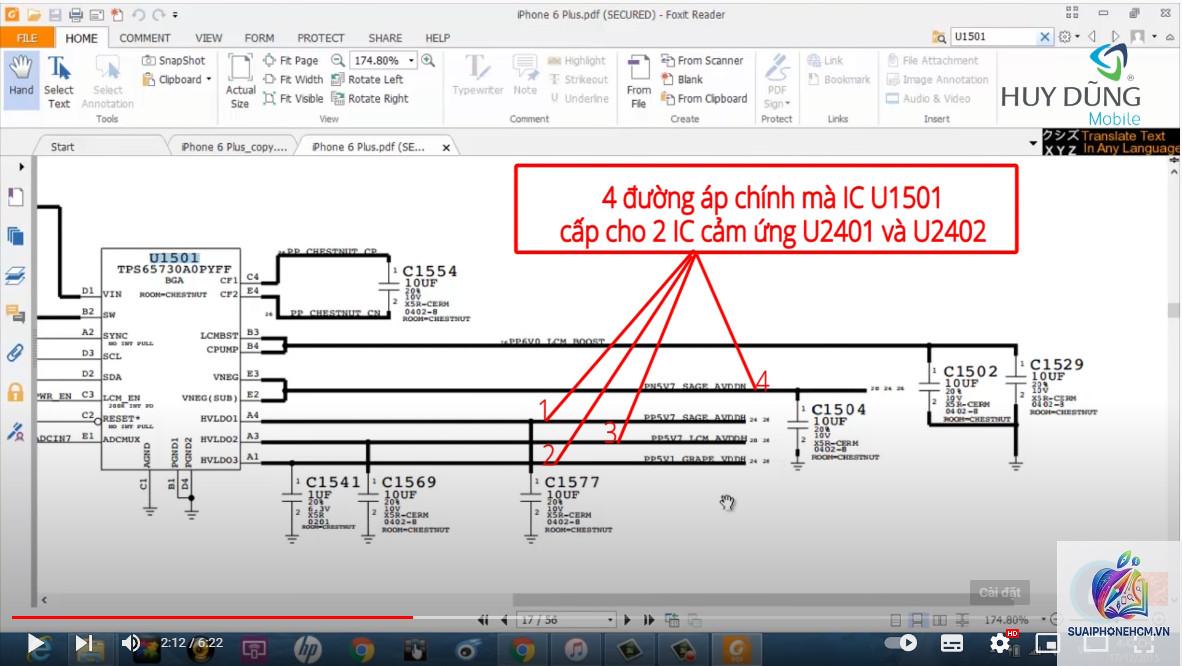Go to the next page arrow
This screenshot has width=1182, height=666.
click(x=627, y=620)
